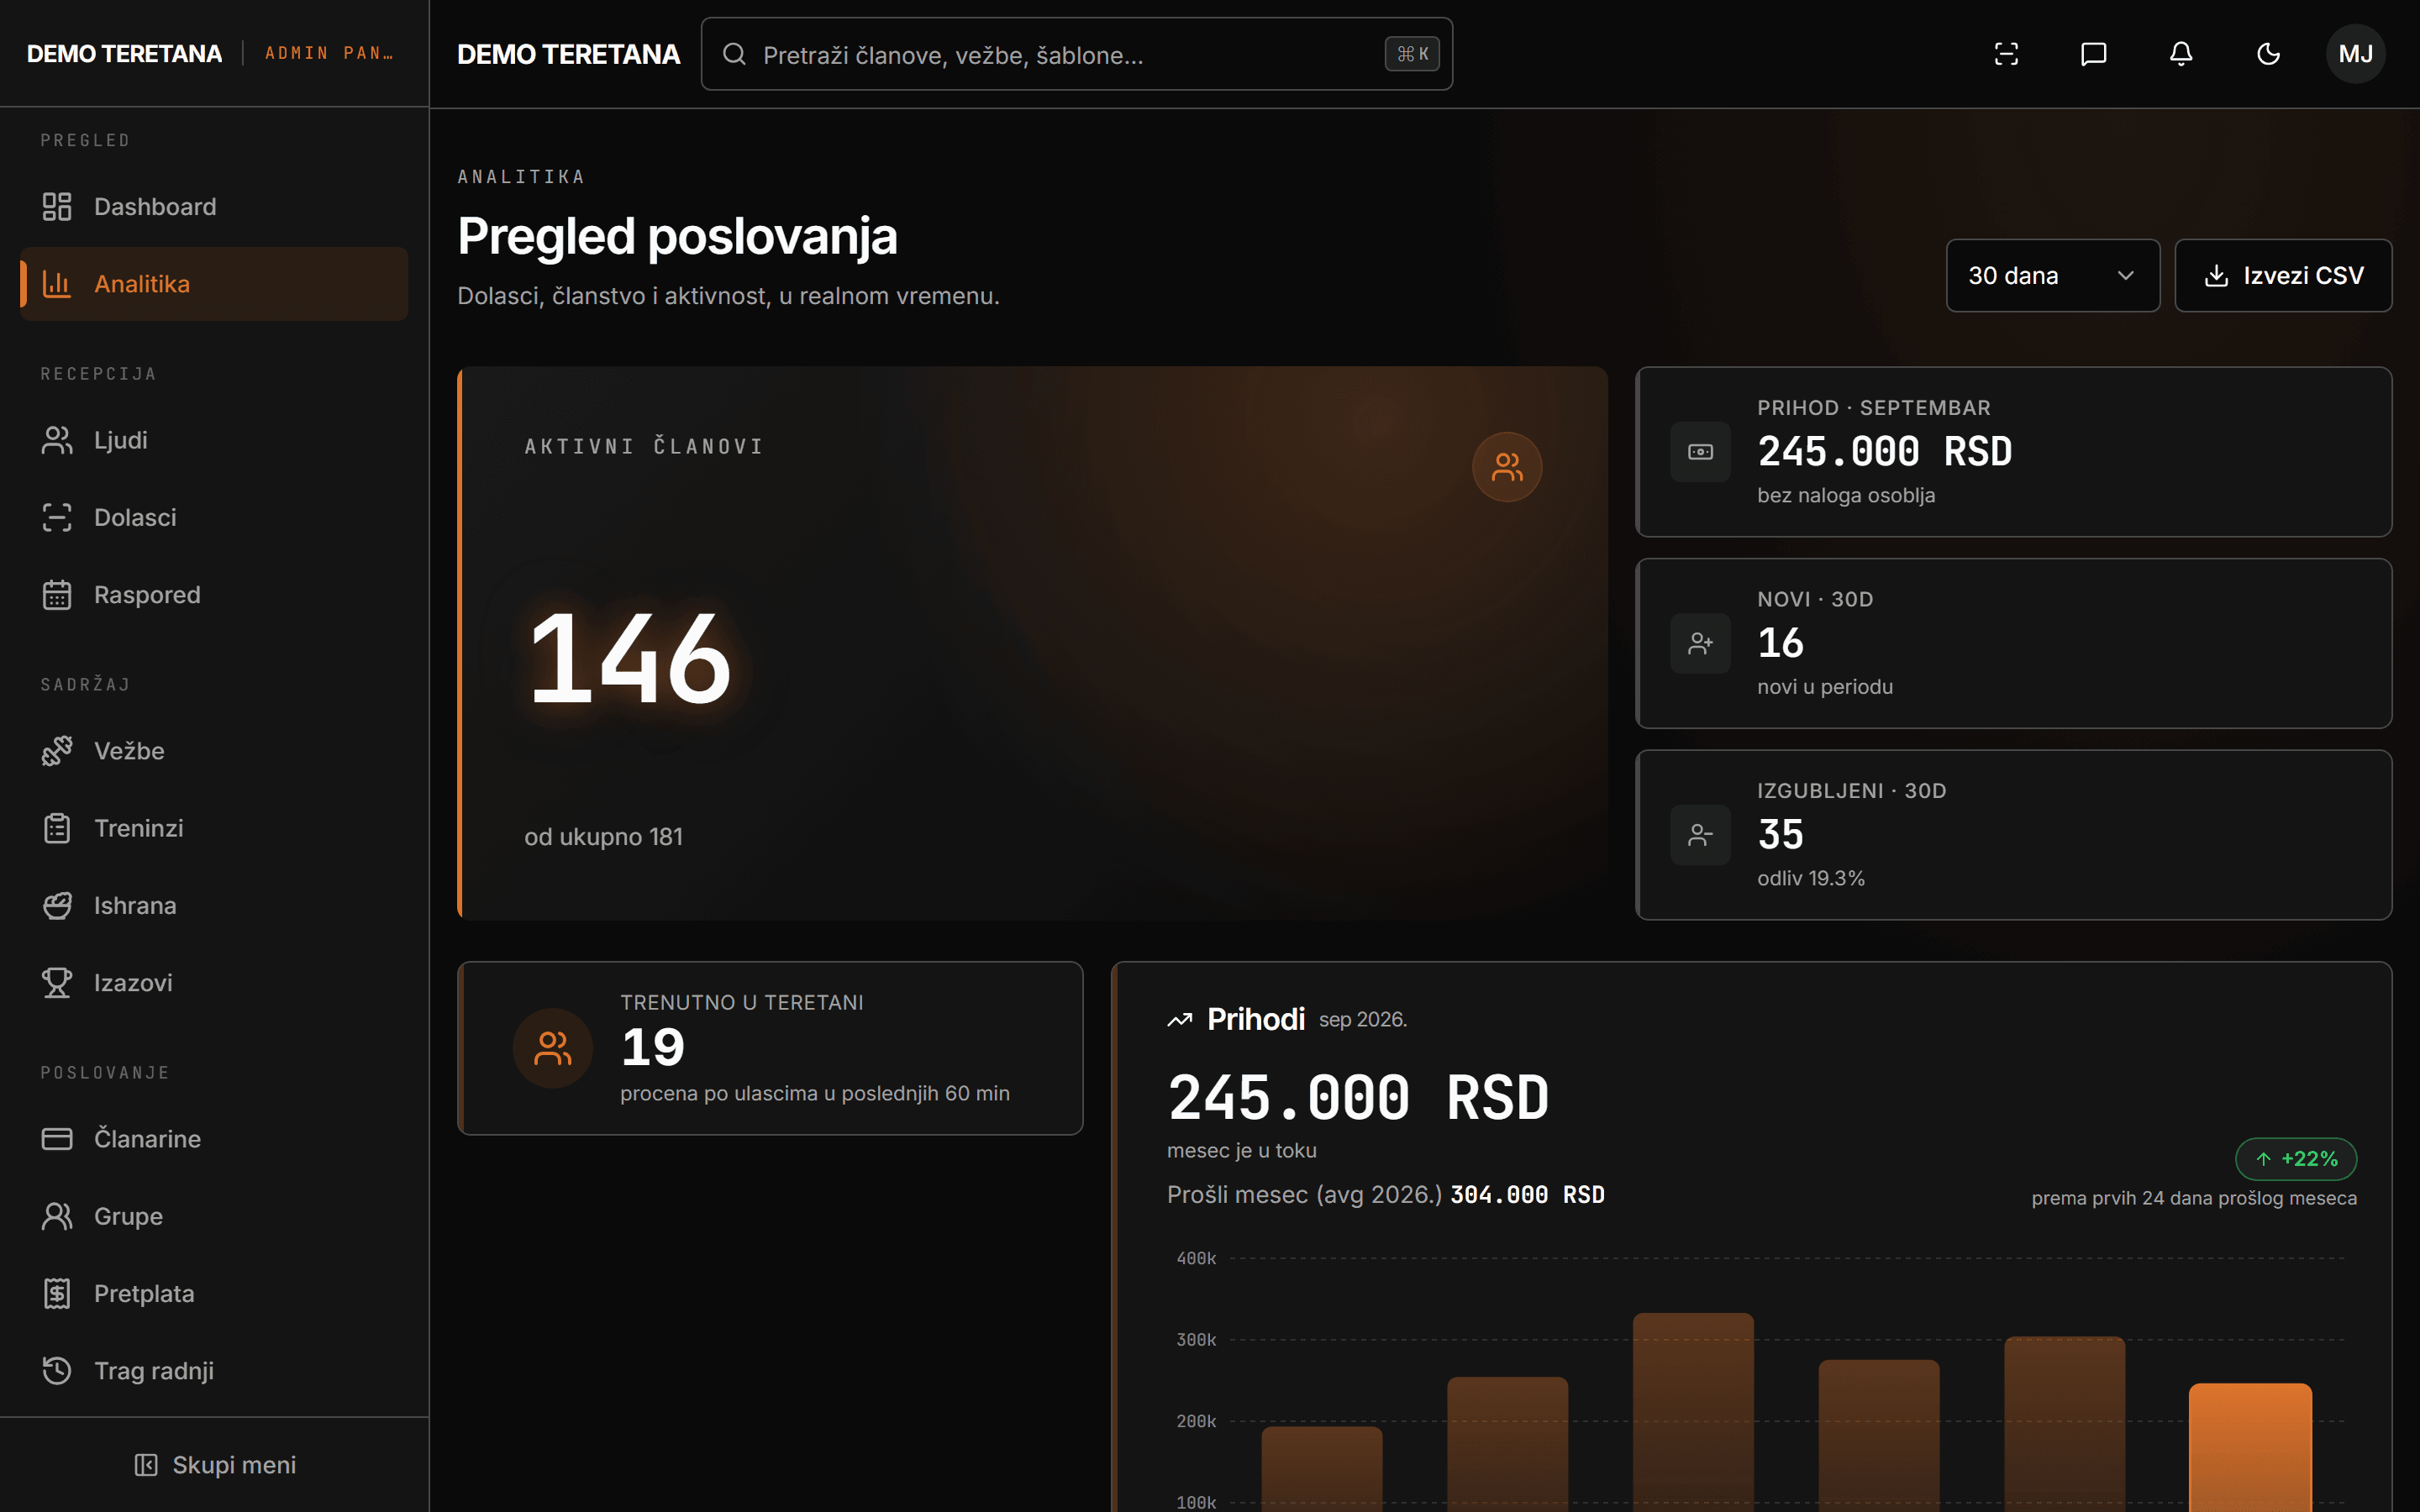Image resolution: width=2420 pixels, height=1512 pixels.
Task: Open the messages chat icon
Action: (x=2093, y=54)
